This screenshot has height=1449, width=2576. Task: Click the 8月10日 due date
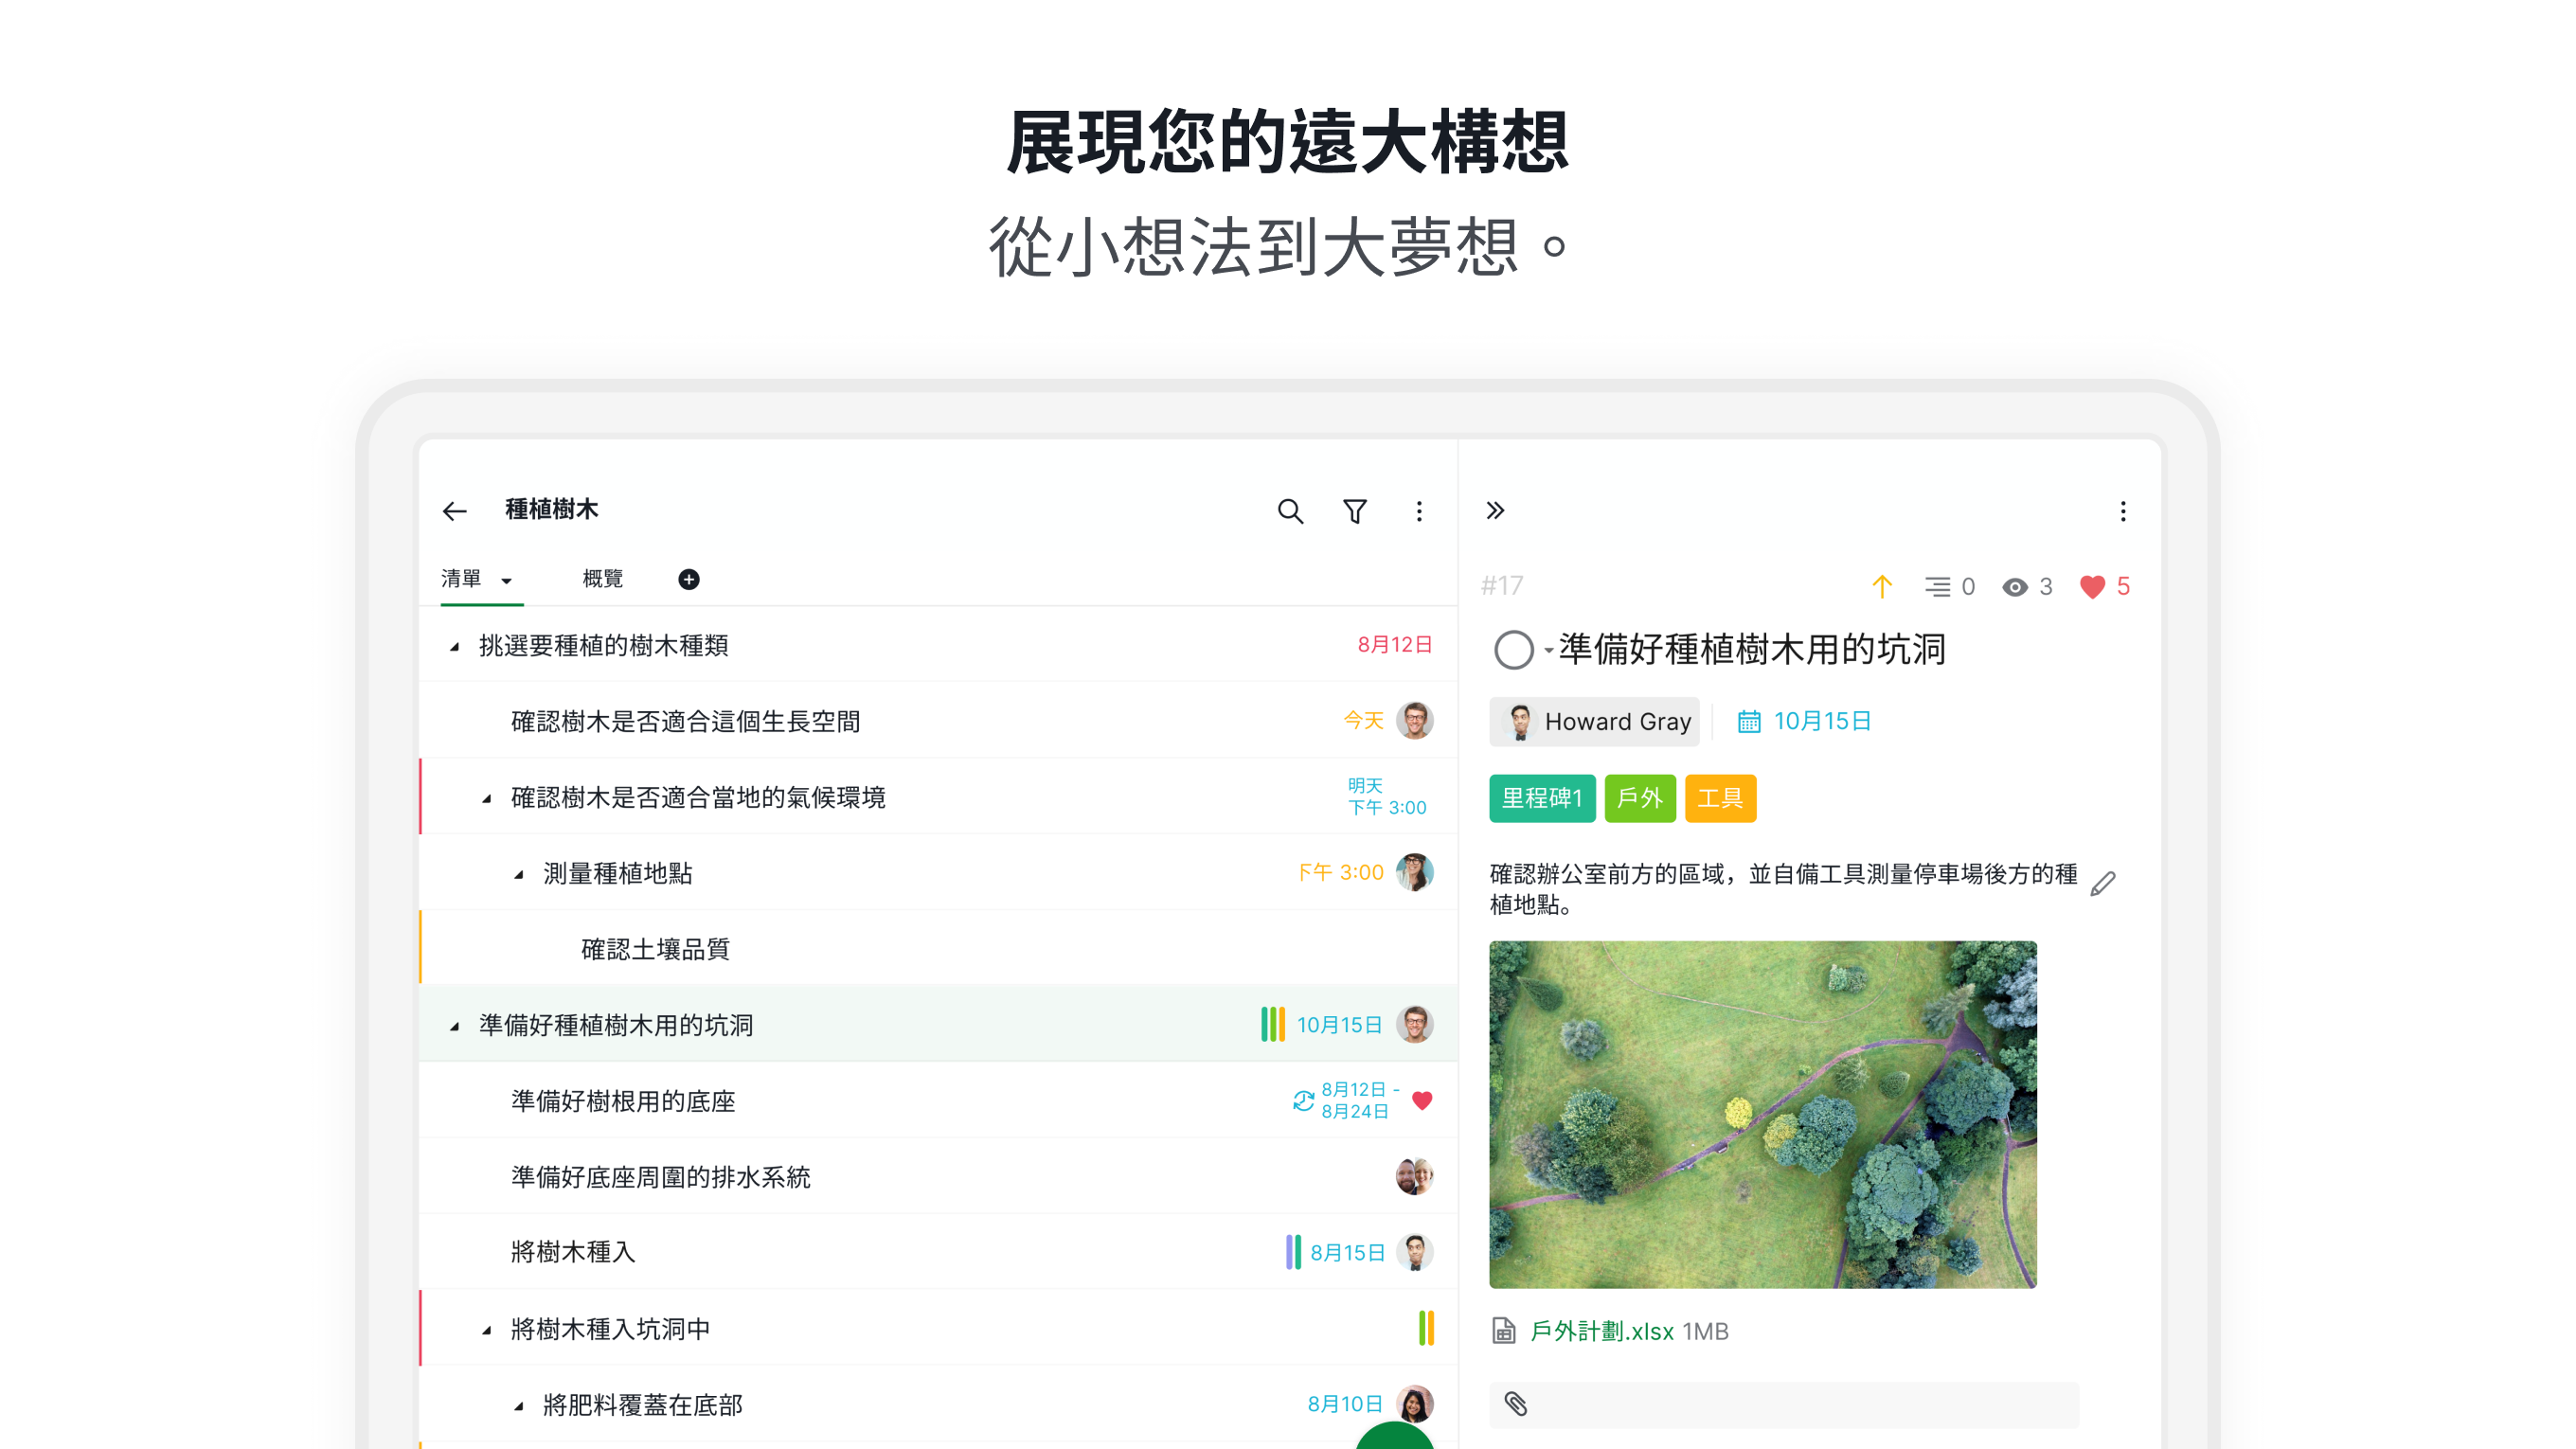point(1344,1404)
